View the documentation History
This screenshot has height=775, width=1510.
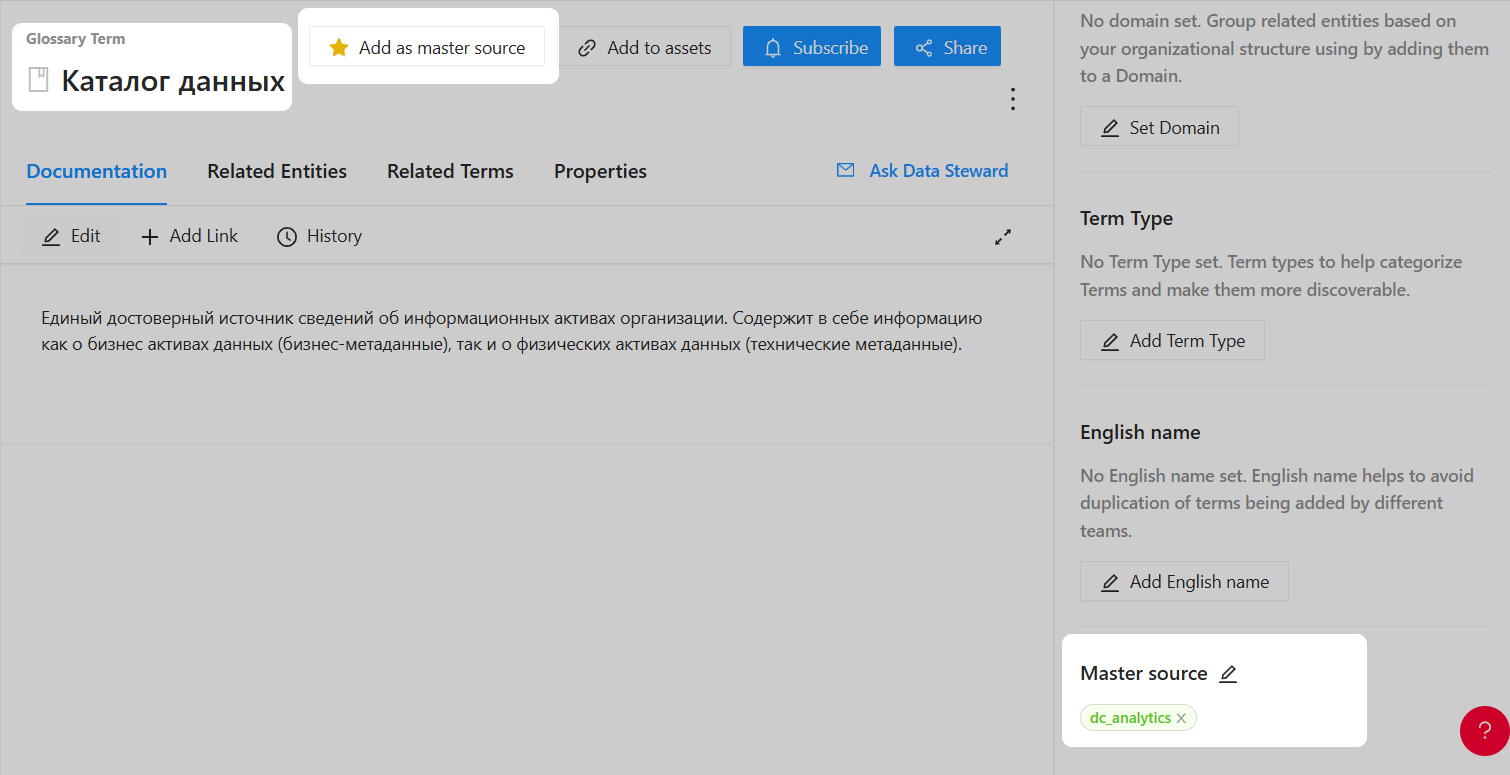click(x=319, y=236)
